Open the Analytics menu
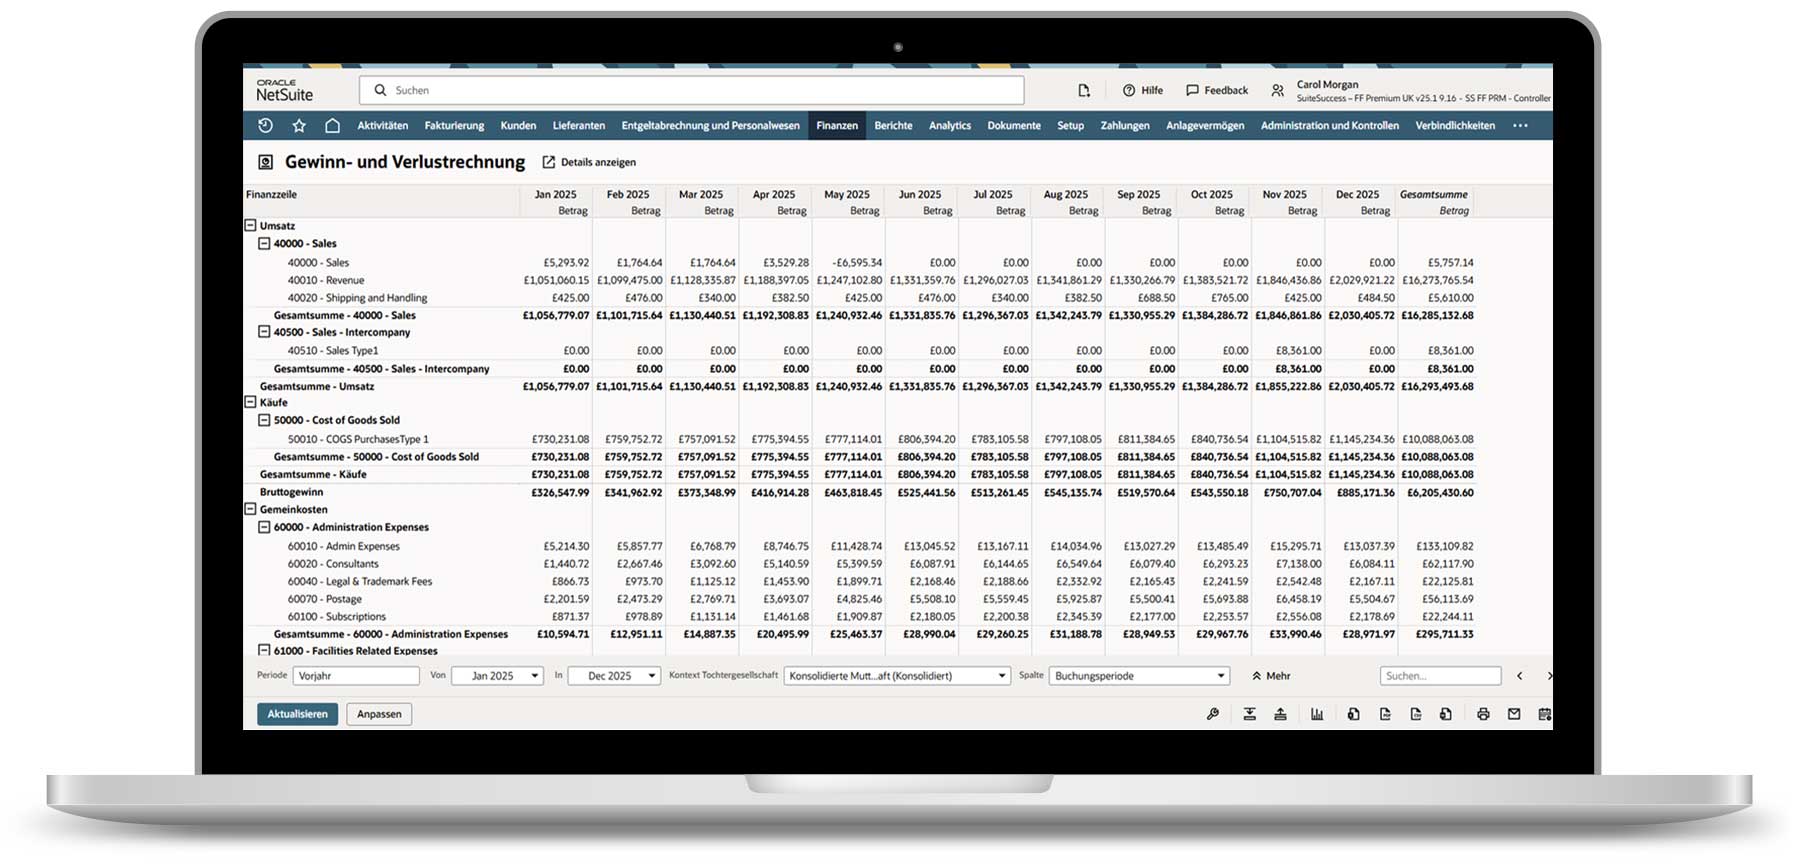The image size is (1800, 868). 950,126
